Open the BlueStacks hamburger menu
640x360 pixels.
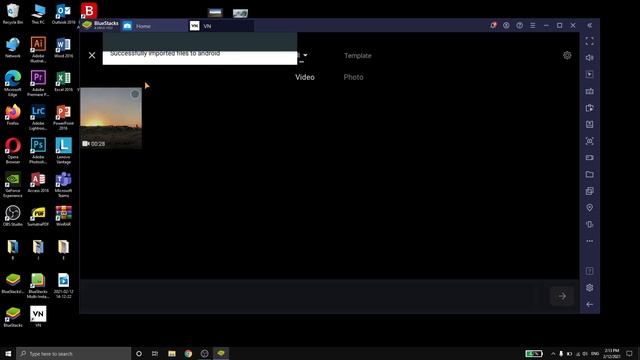point(533,25)
